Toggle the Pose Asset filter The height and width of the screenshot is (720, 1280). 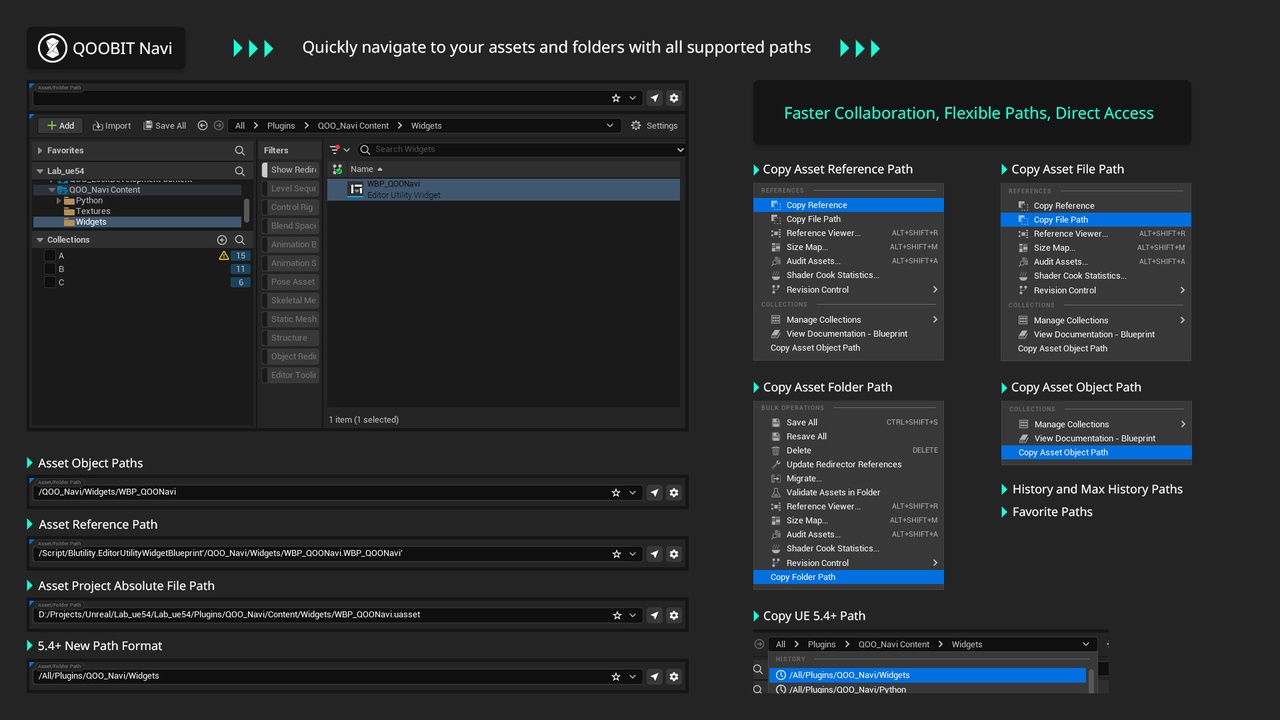point(290,282)
